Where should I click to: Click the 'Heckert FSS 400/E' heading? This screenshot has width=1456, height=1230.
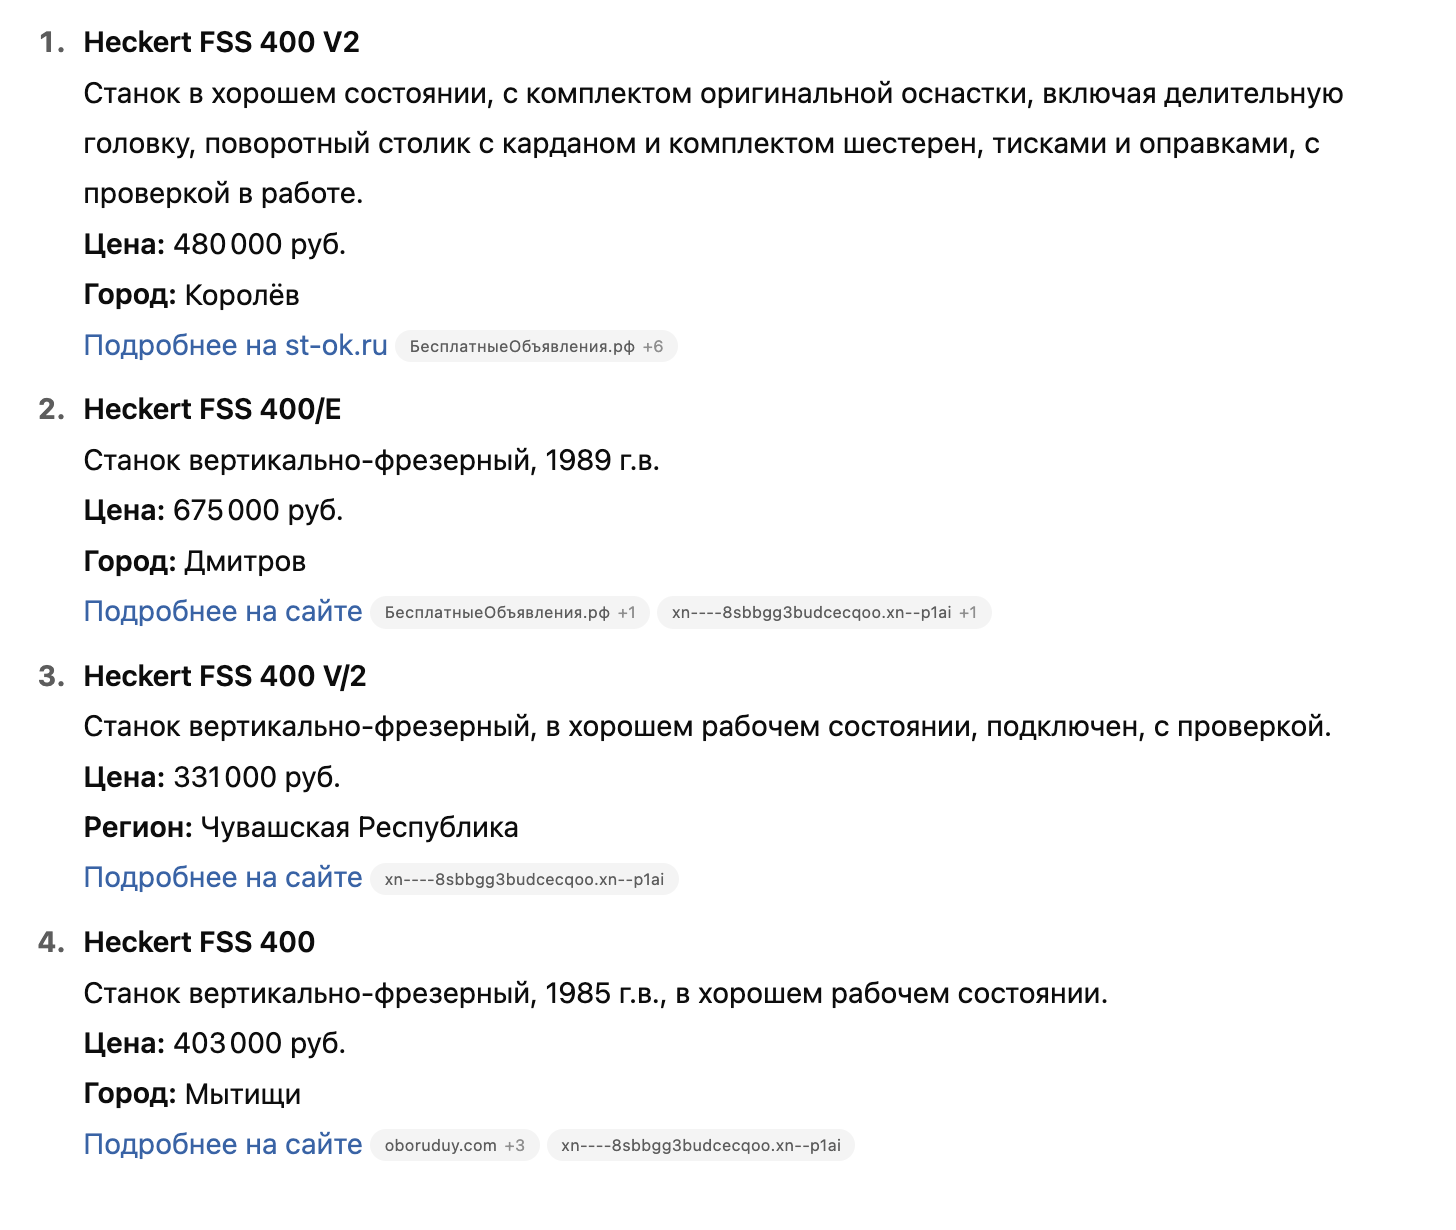[212, 409]
